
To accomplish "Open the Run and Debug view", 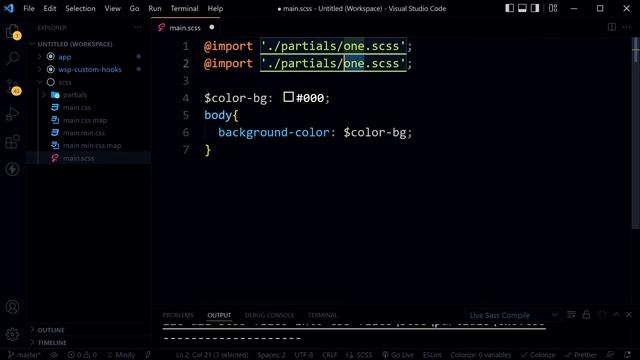I will [x=13, y=114].
